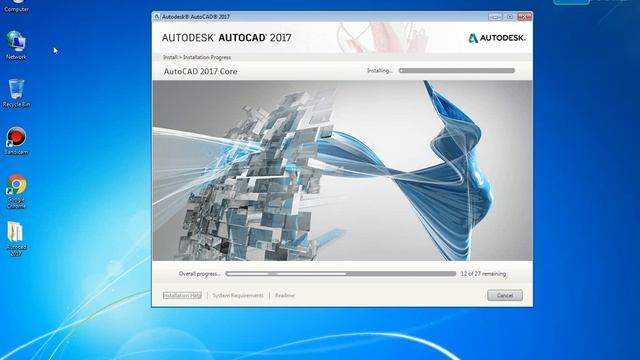This screenshot has height=360, width=640.
Task: Open the System Requirements link
Action: [x=238, y=295]
